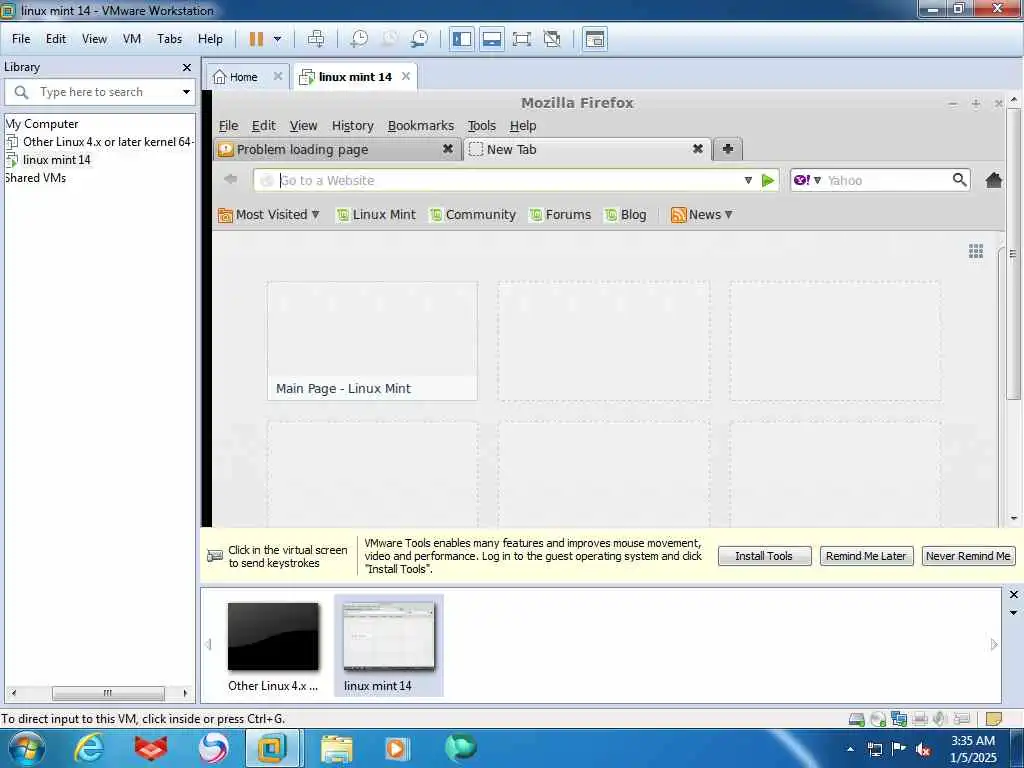Screen dimensions: 1024x768
Task: Open the VMware Help menu
Action: point(210,39)
